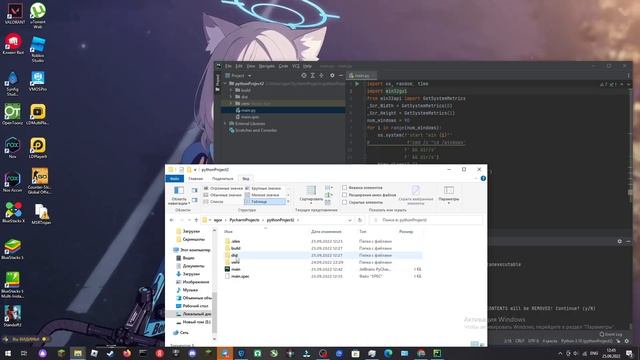Select main.py in the PyCharm Project tree

point(249,110)
